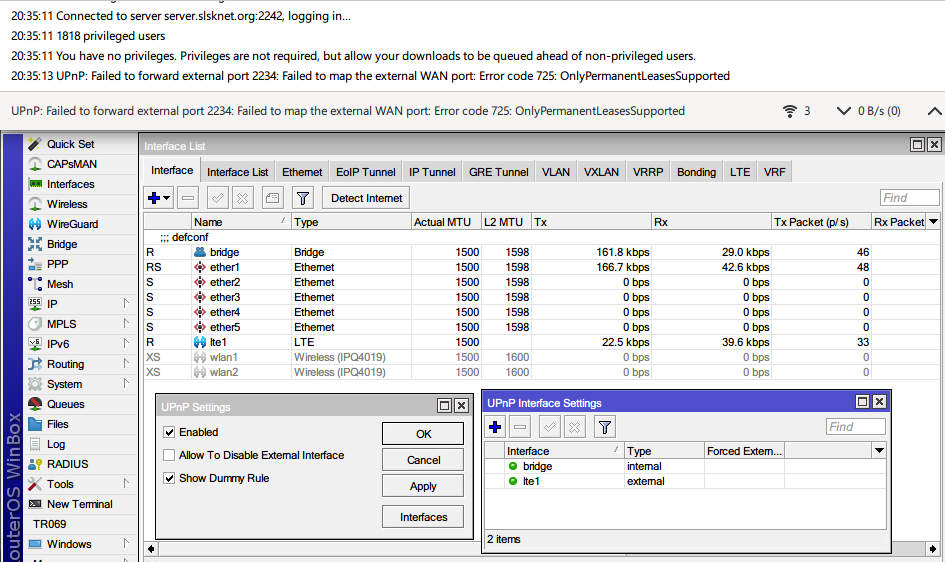
Task: Open Interface List columns dropdown arrow
Action: [x=934, y=222]
